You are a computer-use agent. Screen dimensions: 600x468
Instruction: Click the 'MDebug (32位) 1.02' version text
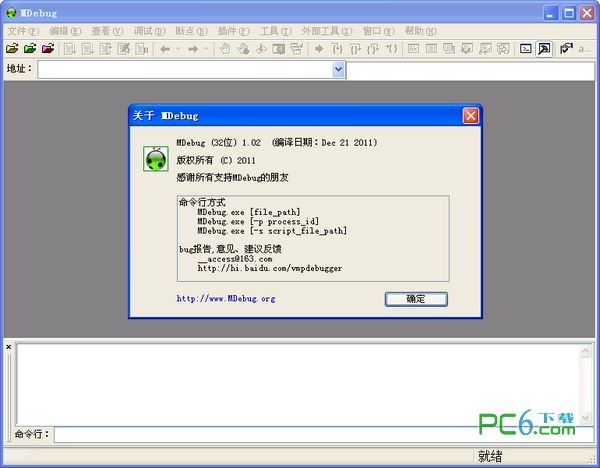(x=218, y=143)
